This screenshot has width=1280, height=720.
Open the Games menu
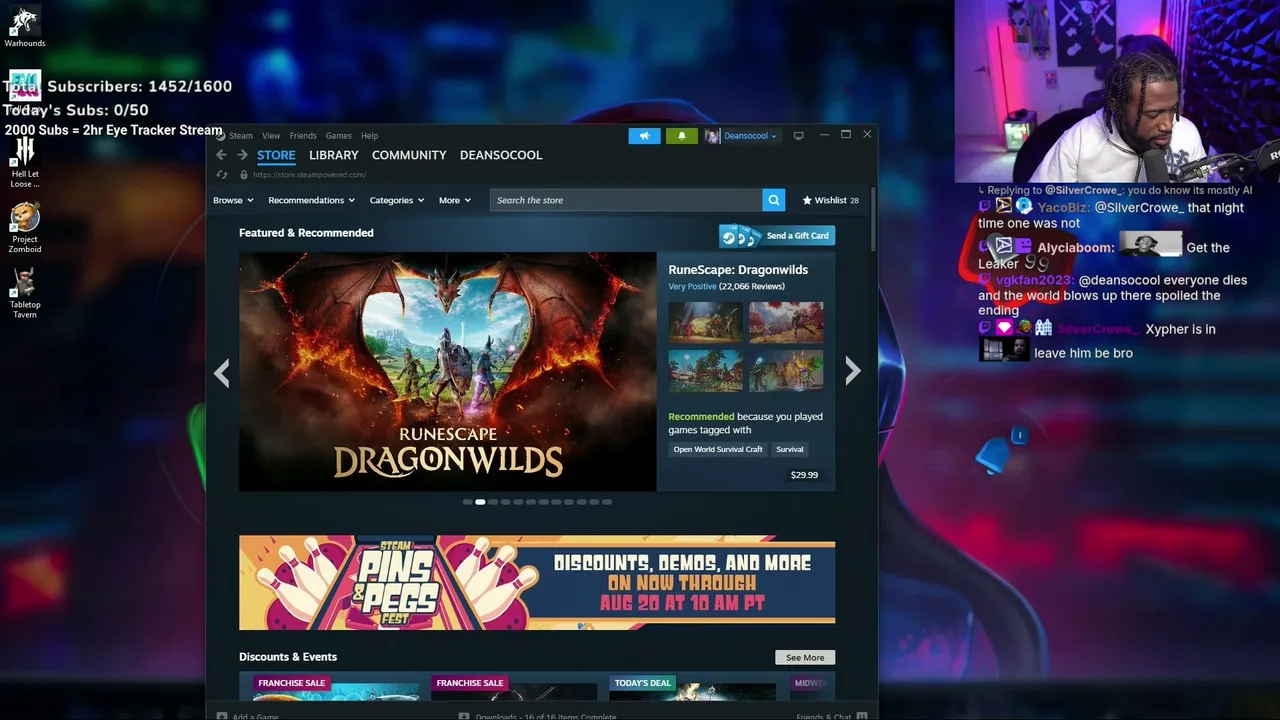[339, 136]
